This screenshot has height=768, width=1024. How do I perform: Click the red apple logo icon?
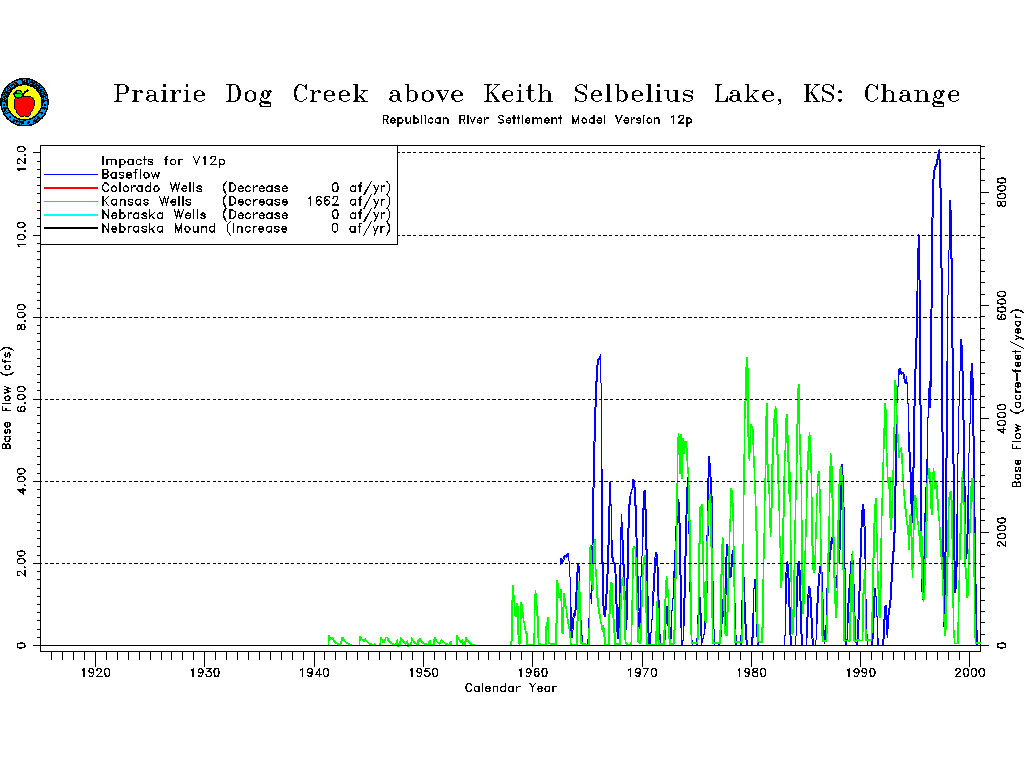(x=25, y=102)
